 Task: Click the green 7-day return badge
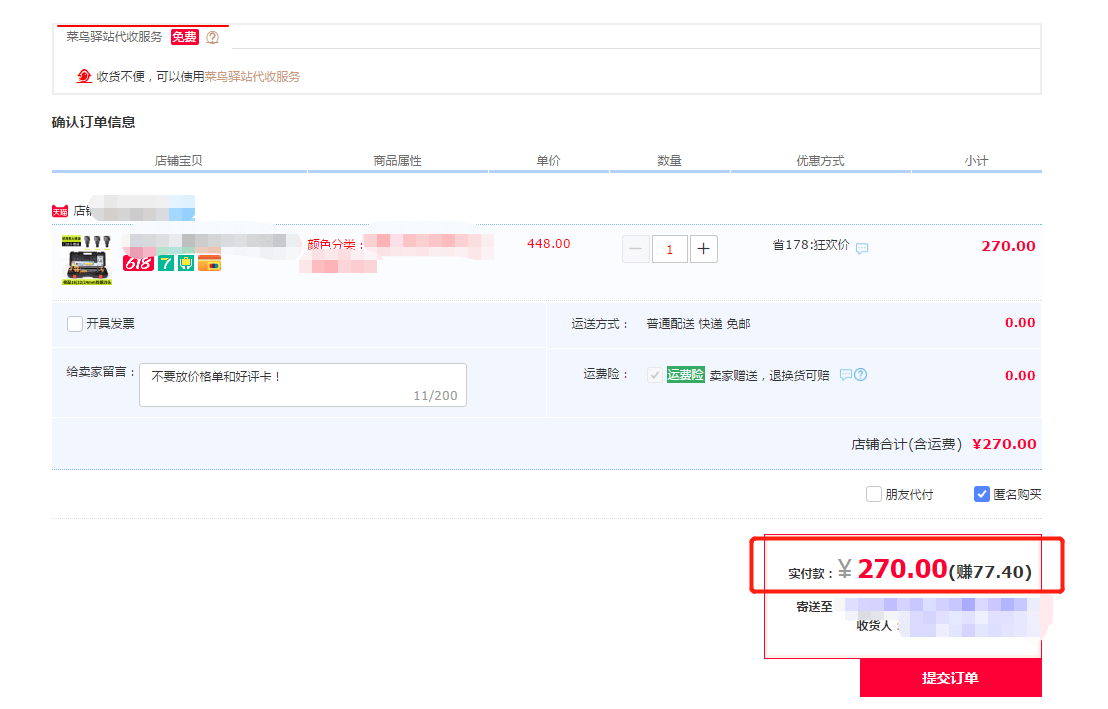(166, 264)
